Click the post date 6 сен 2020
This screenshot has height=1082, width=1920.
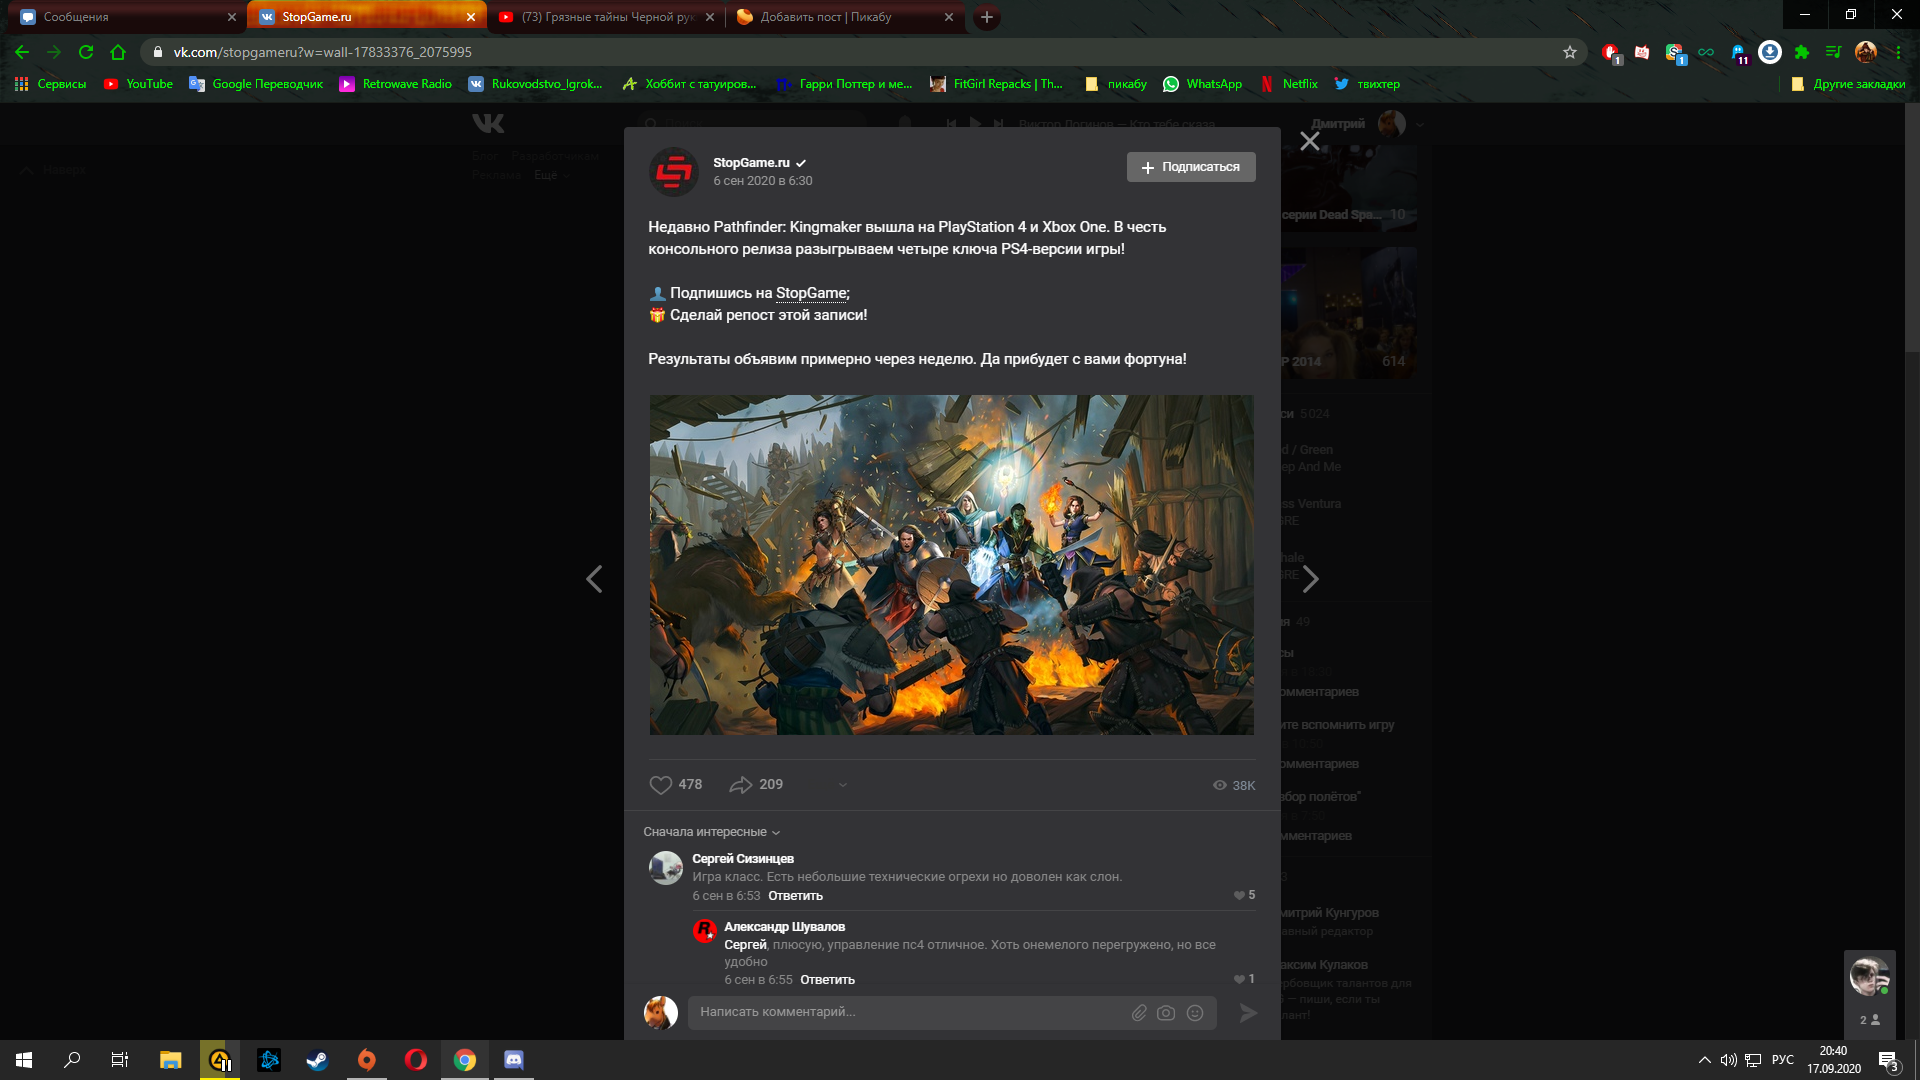(x=762, y=182)
